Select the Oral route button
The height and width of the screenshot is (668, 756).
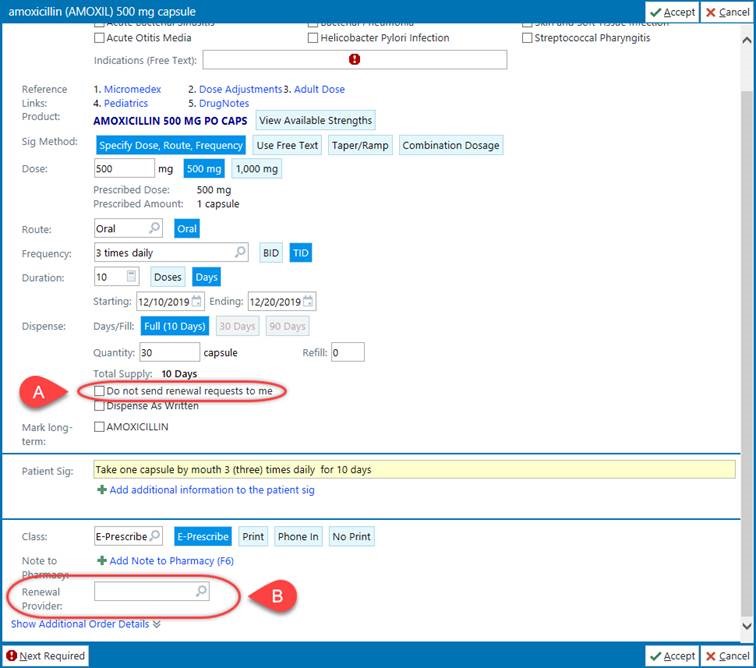[187, 229]
